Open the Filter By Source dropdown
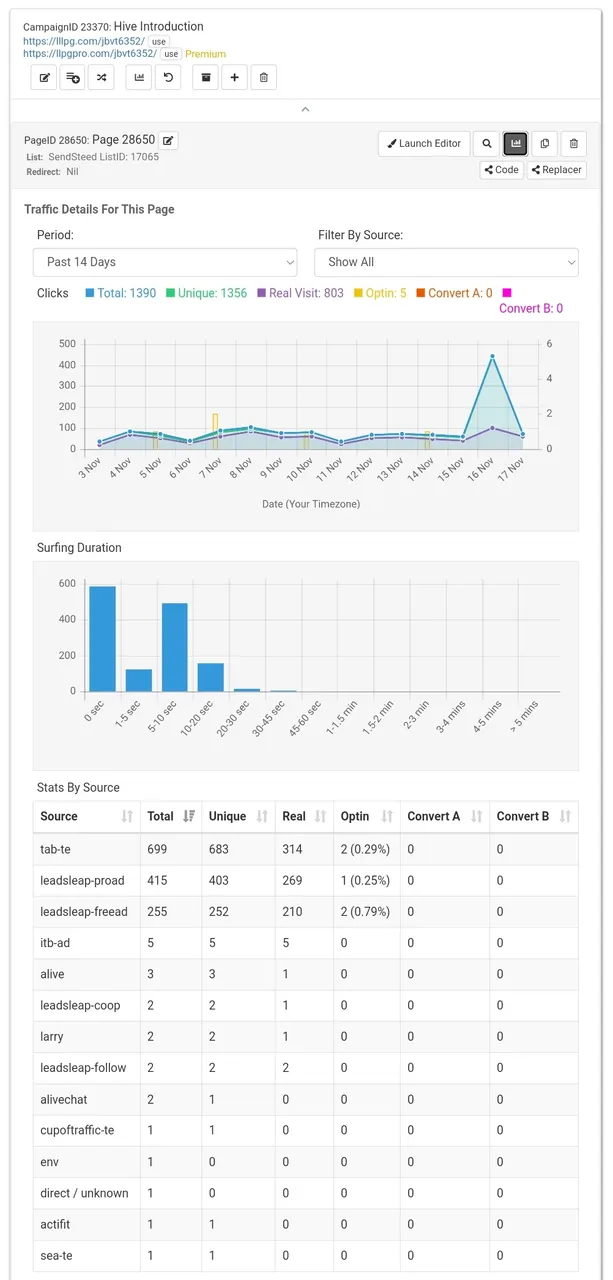The height and width of the screenshot is (1280, 613). point(447,262)
